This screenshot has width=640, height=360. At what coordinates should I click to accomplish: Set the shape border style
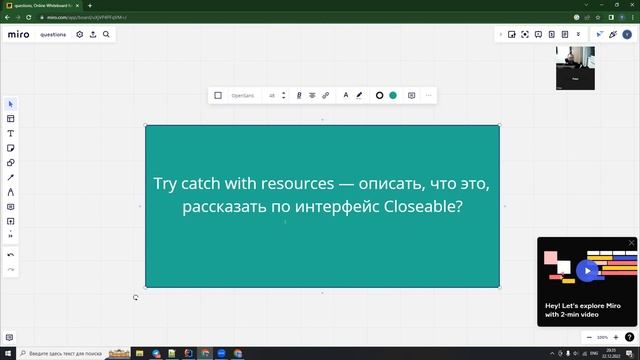coord(380,96)
